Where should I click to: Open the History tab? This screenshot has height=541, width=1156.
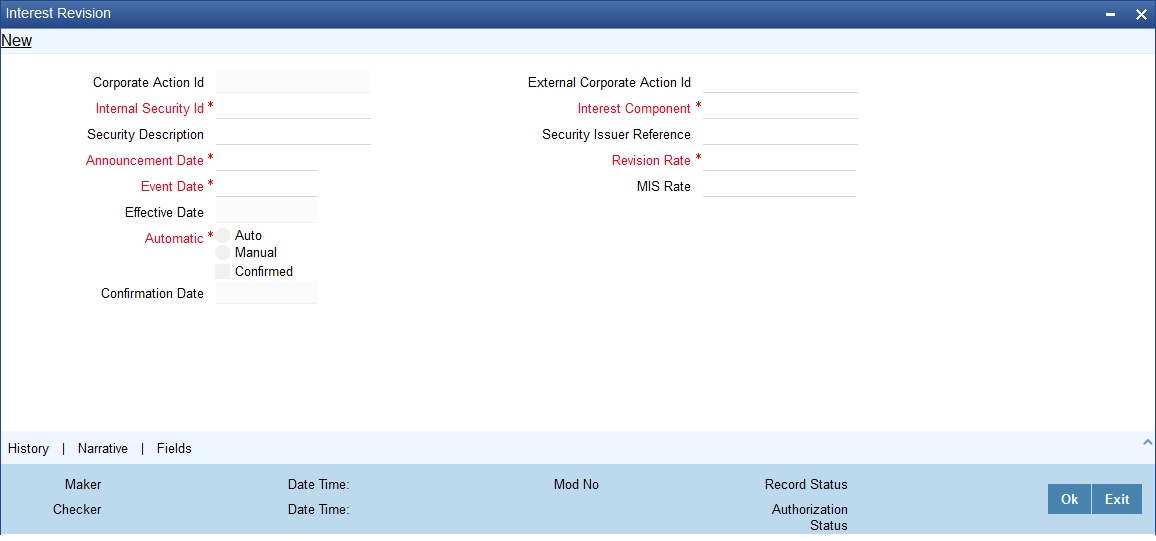click(x=28, y=448)
